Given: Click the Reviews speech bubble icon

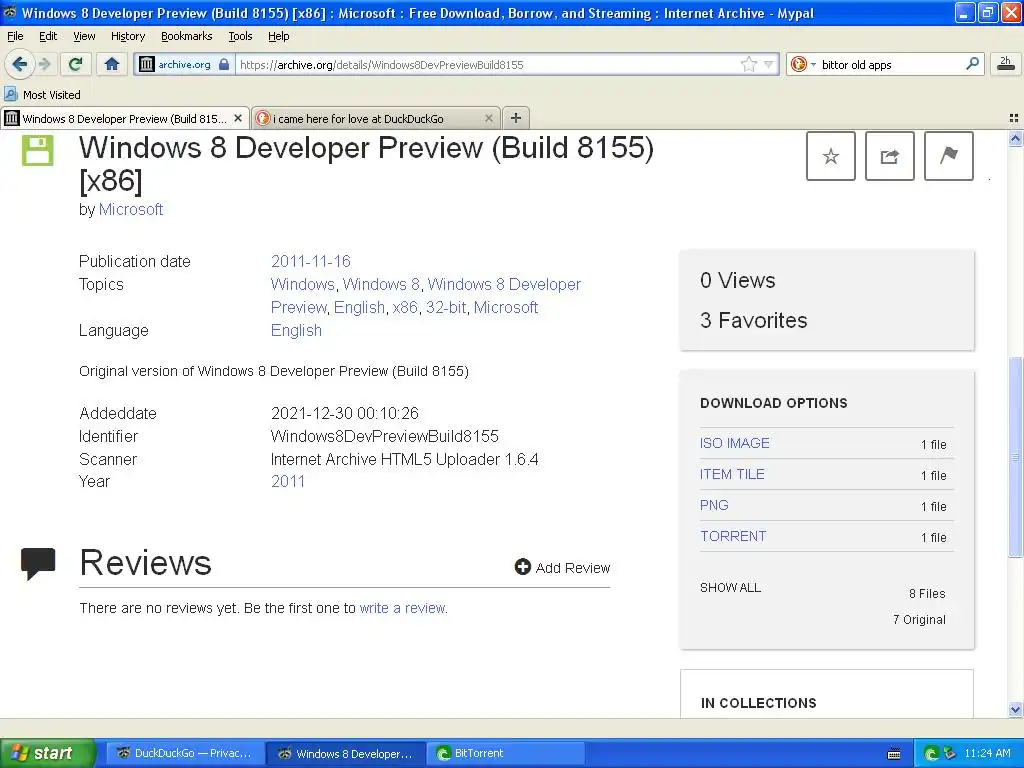Looking at the screenshot, I should [x=38, y=564].
